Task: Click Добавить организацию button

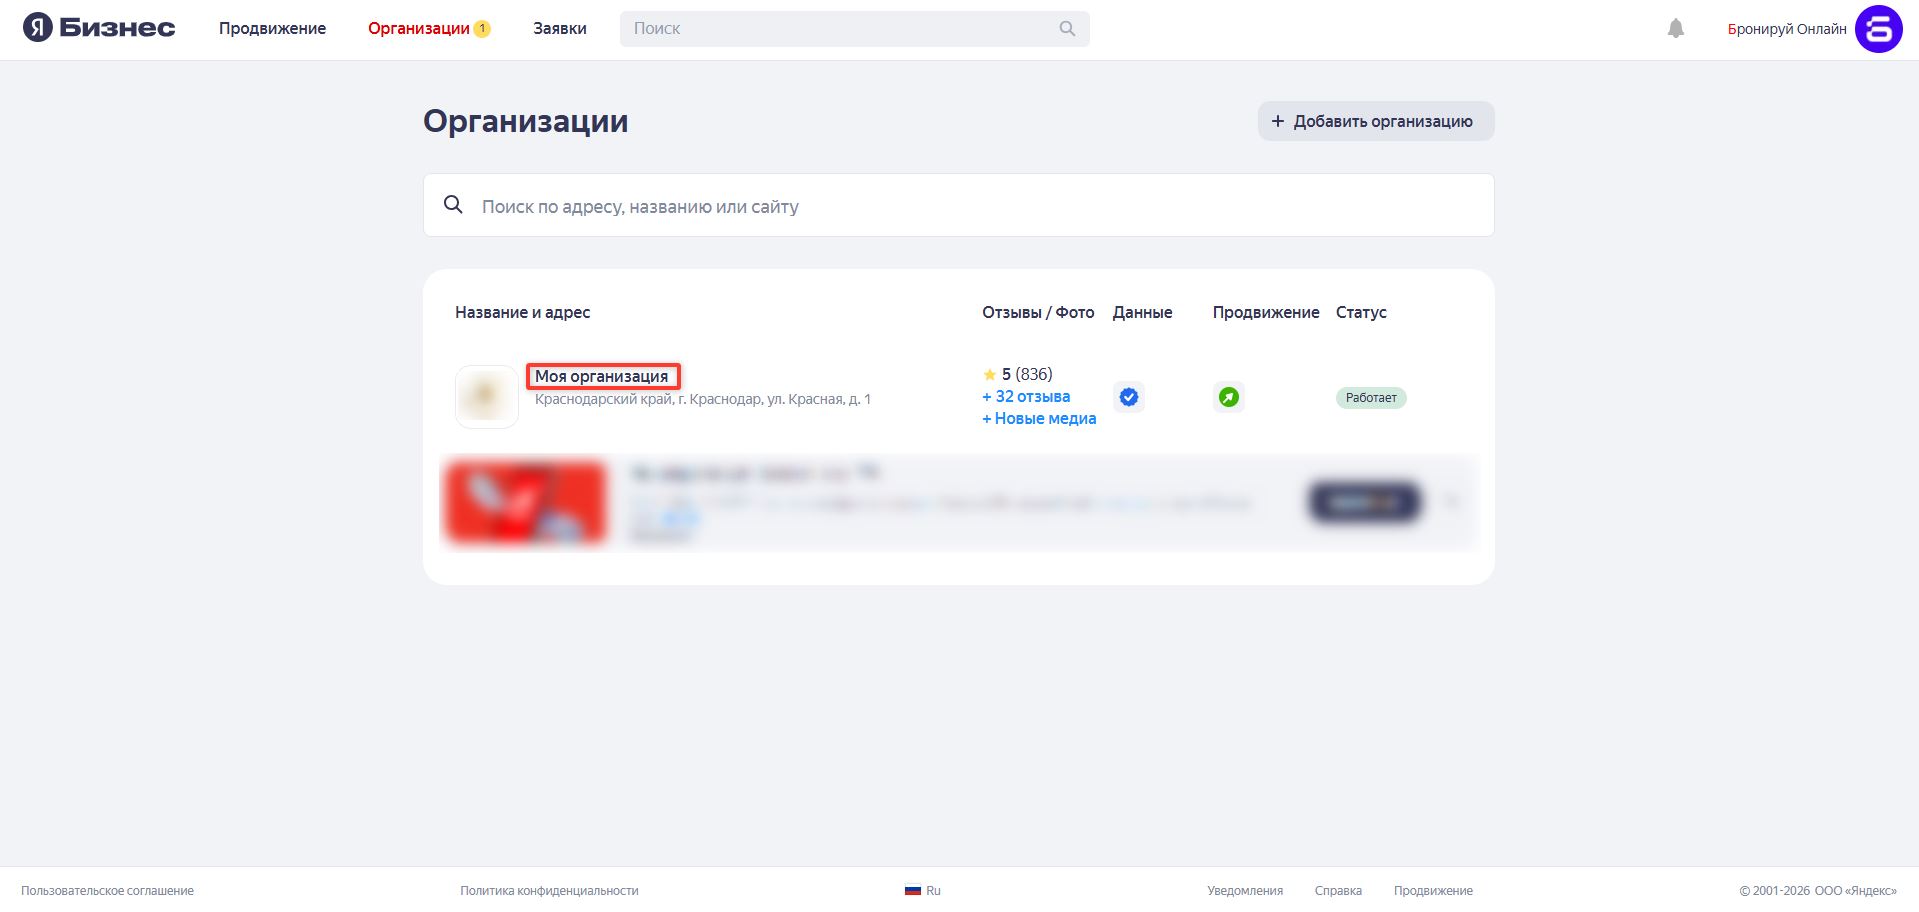Action: click(x=1375, y=121)
